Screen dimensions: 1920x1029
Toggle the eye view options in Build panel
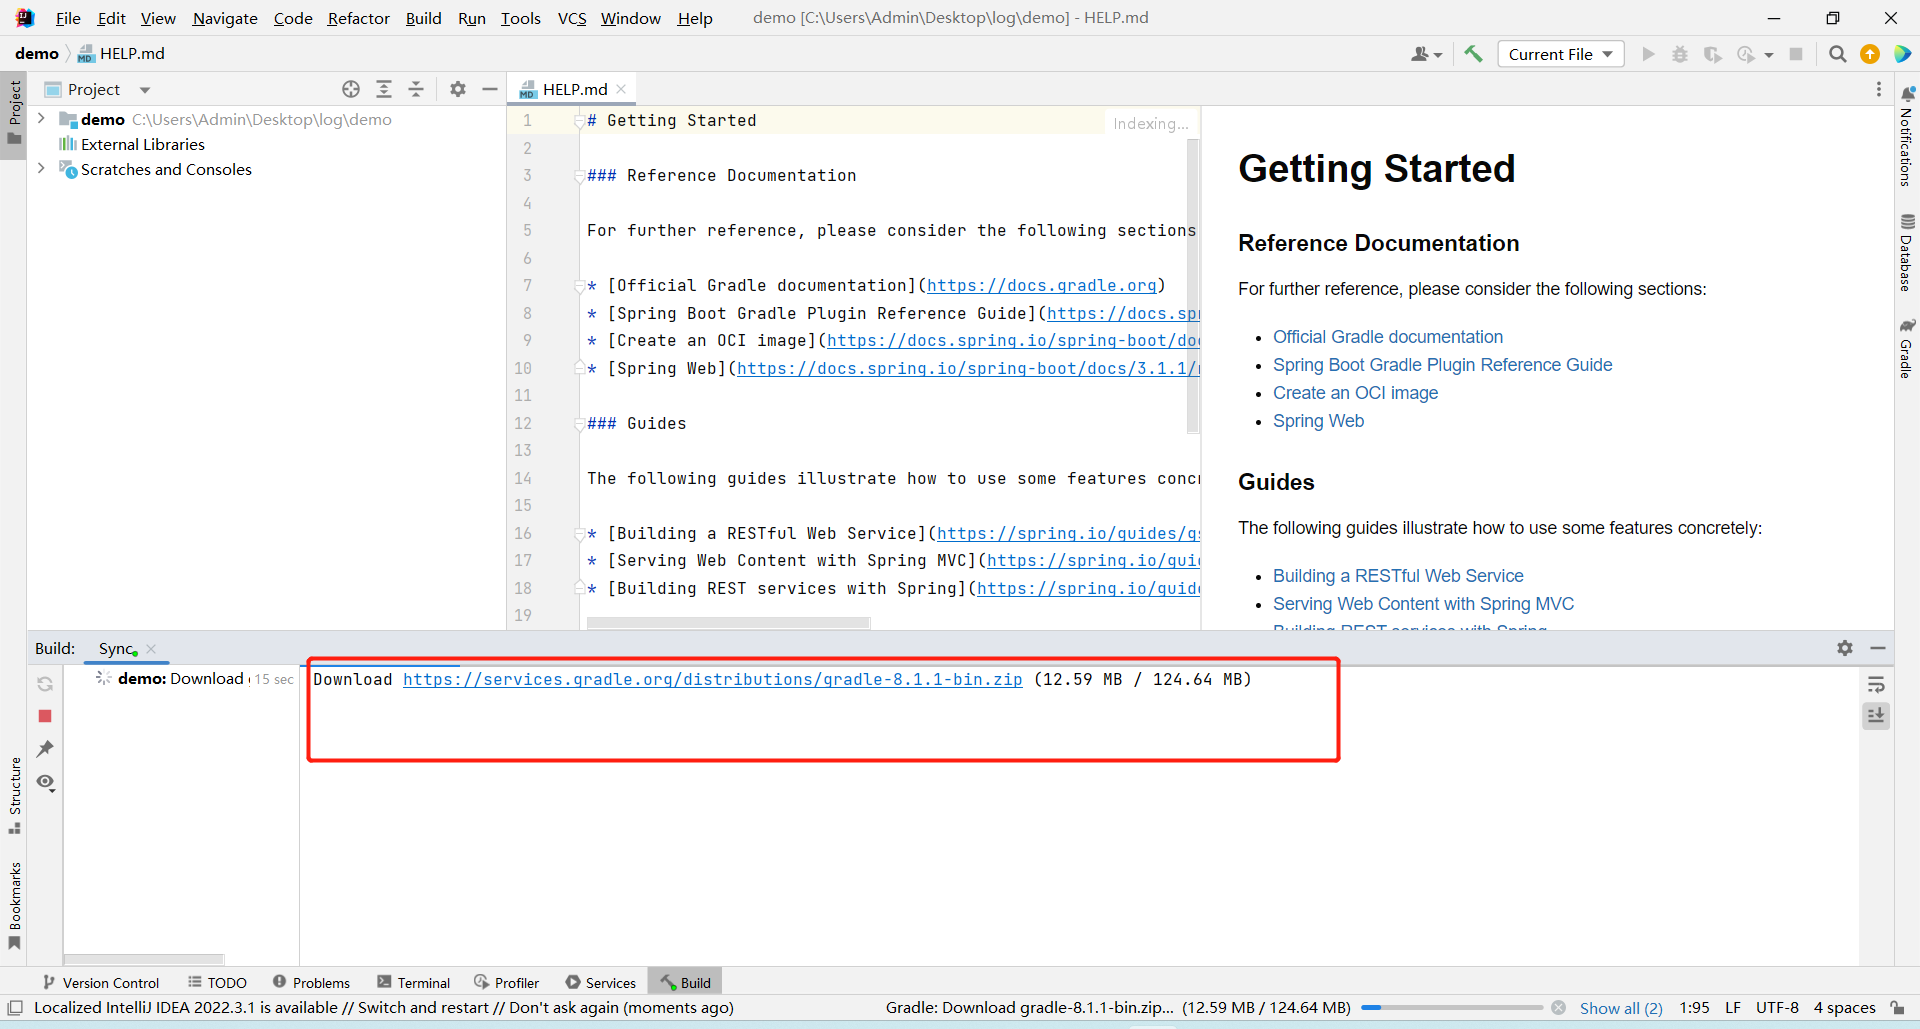pos(45,782)
